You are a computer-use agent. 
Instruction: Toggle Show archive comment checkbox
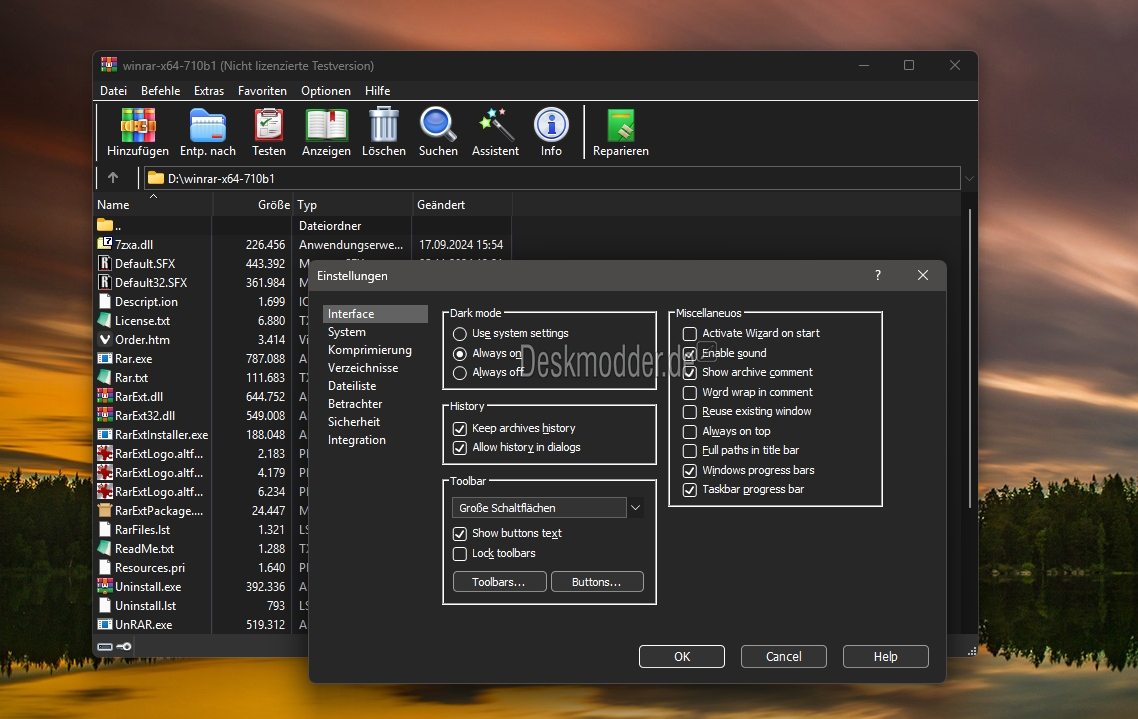689,372
